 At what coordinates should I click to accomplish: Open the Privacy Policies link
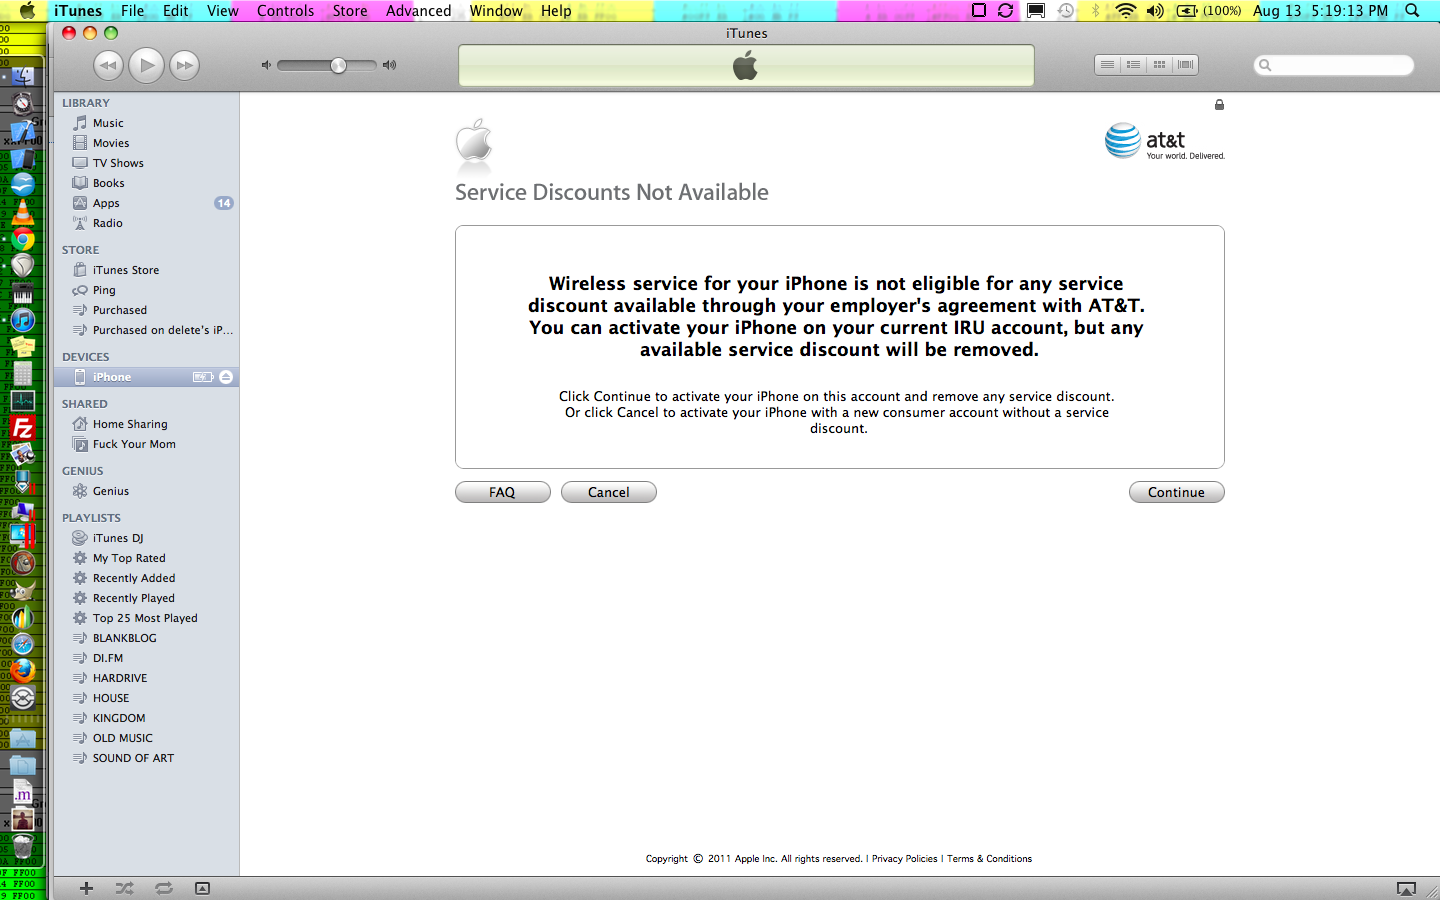click(x=904, y=859)
